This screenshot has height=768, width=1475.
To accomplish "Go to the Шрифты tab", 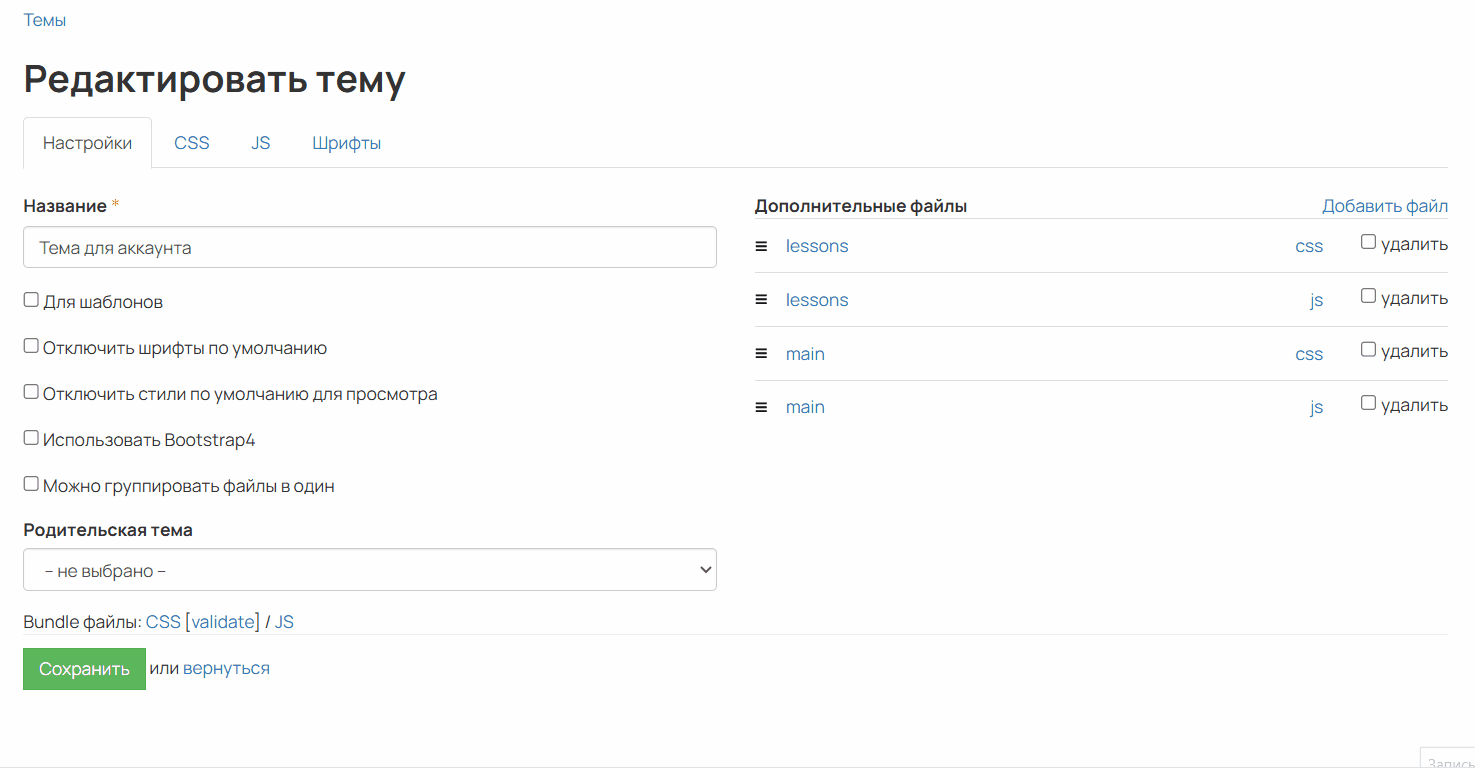I will click(x=346, y=143).
